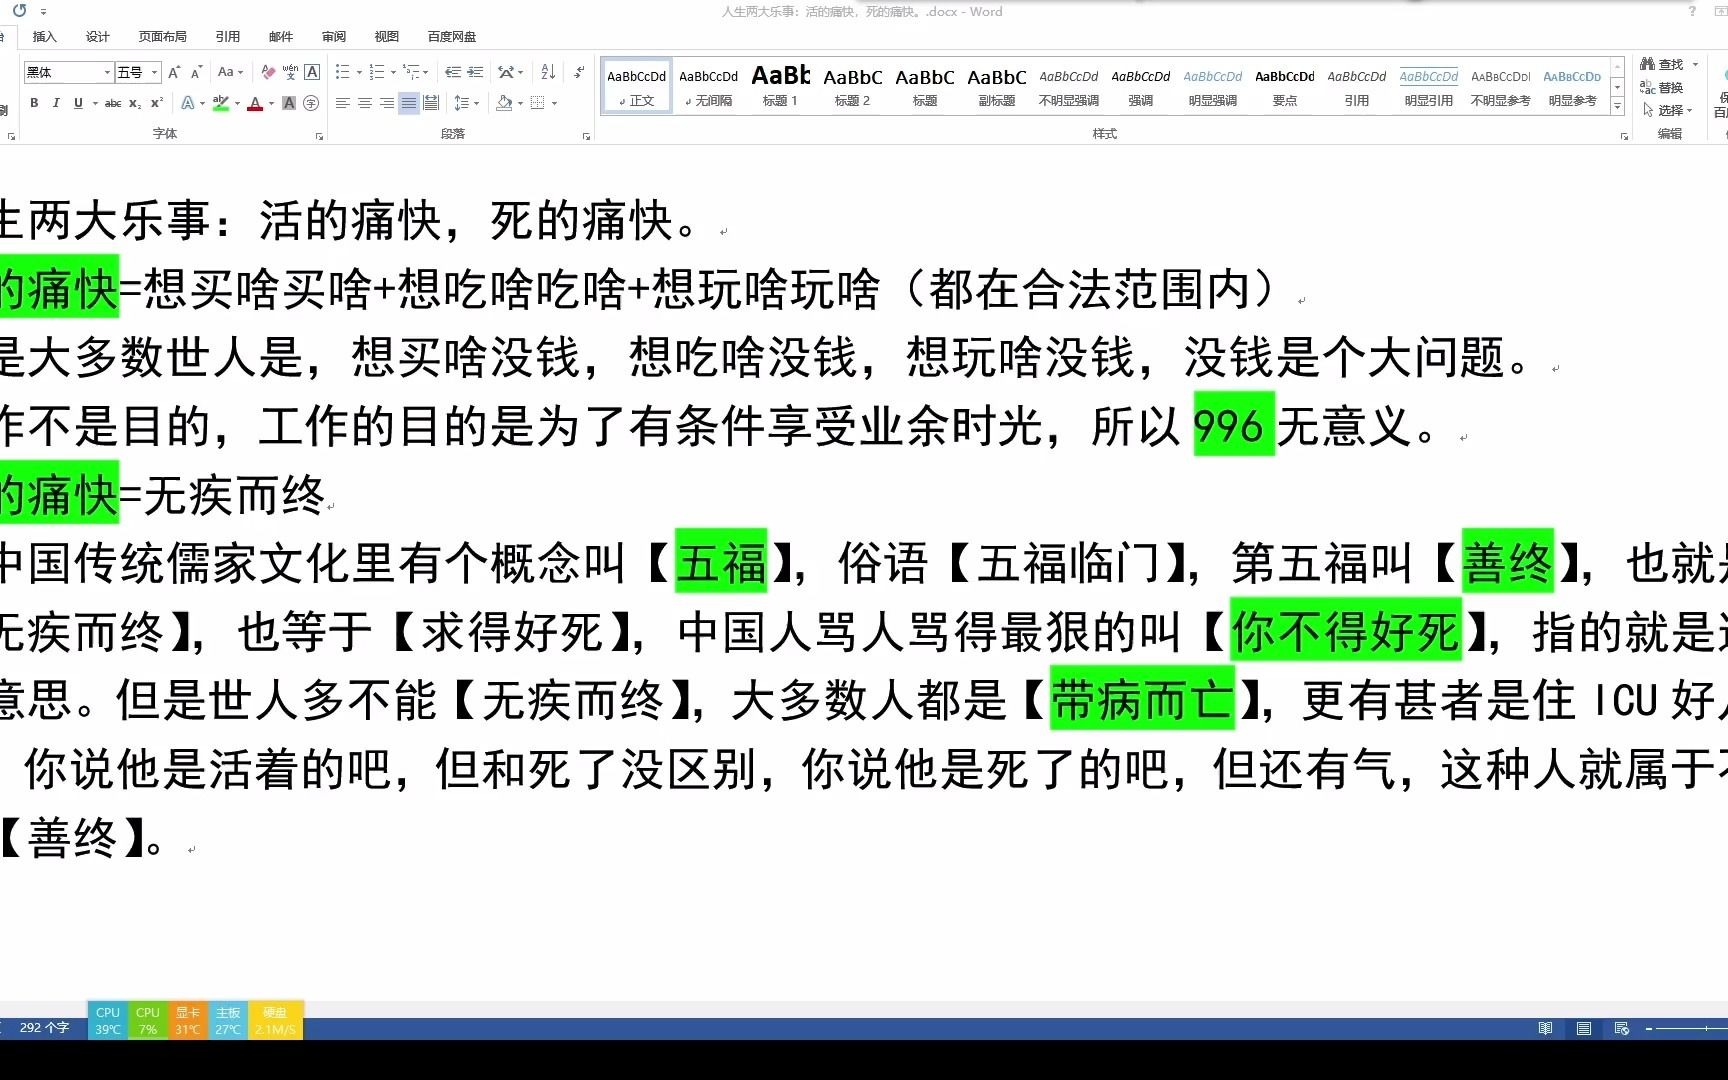This screenshot has width=1728, height=1080.
Task: Switch to read mode view in the status bar
Action: coord(1545,1028)
